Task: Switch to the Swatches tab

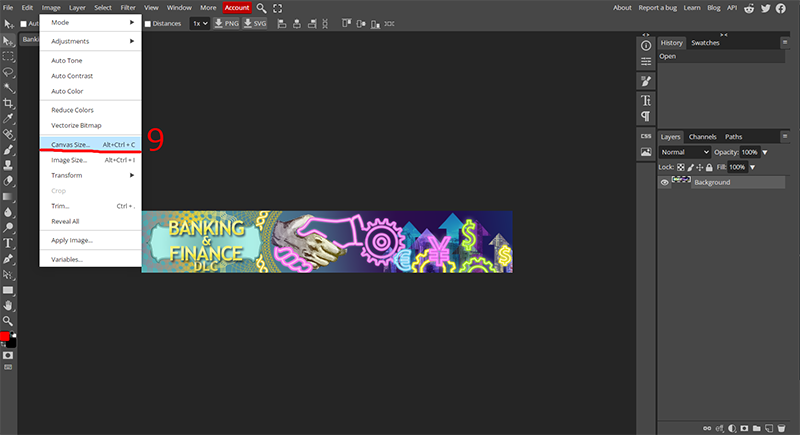Action: [x=705, y=43]
